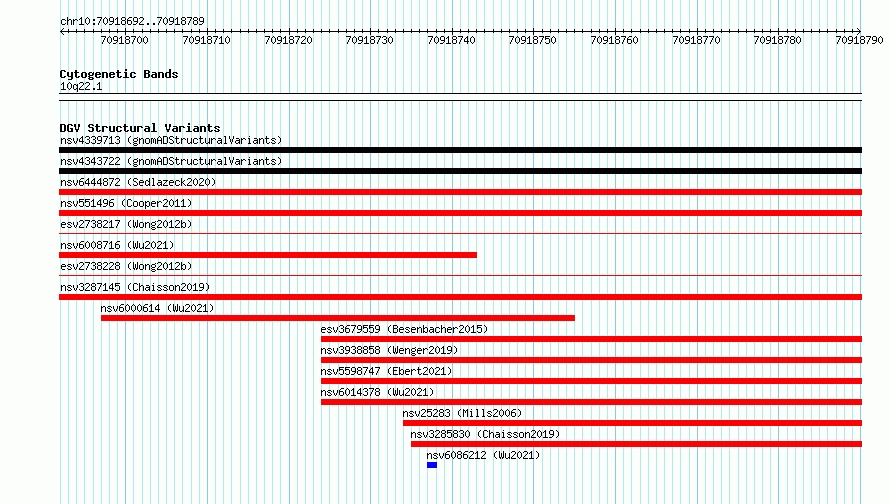Viewport: 890px width, 504px height.
Task: Select nsv3285830 (Chaisson2019) label
Action: (485, 434)
